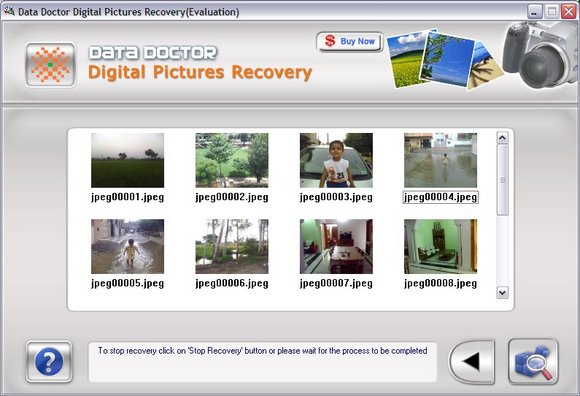This screenshot has height=396, width=580.
Task: Click scrollbar up arrow in thumbnail list
Action: pos(502,138)
